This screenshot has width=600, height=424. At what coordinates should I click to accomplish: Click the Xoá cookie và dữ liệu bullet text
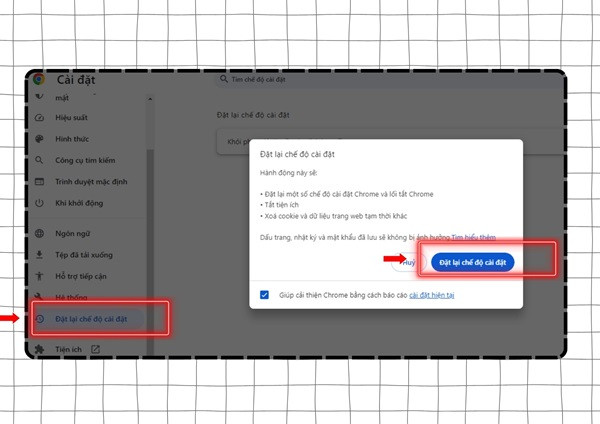pos(336,216)
